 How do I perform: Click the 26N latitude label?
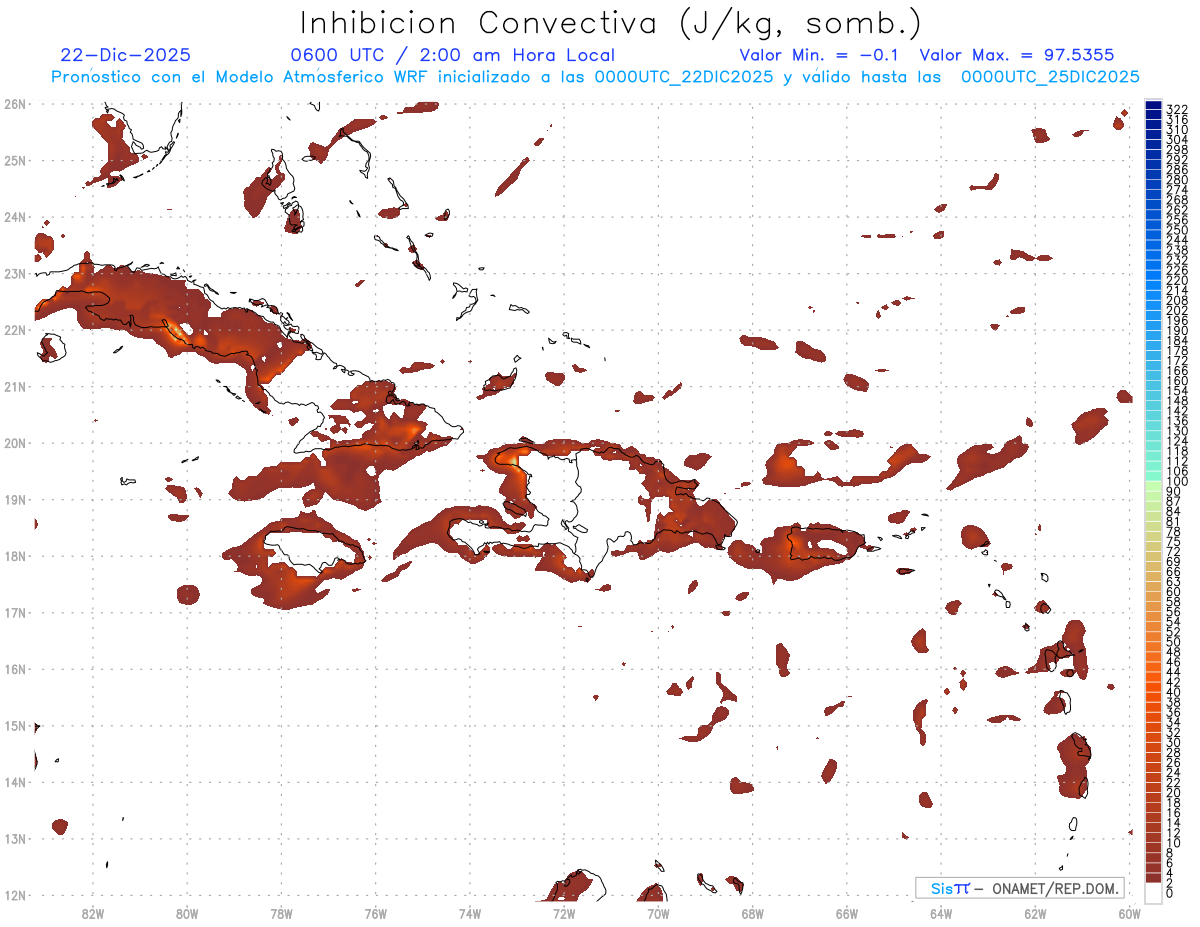(x=14, y=103)
